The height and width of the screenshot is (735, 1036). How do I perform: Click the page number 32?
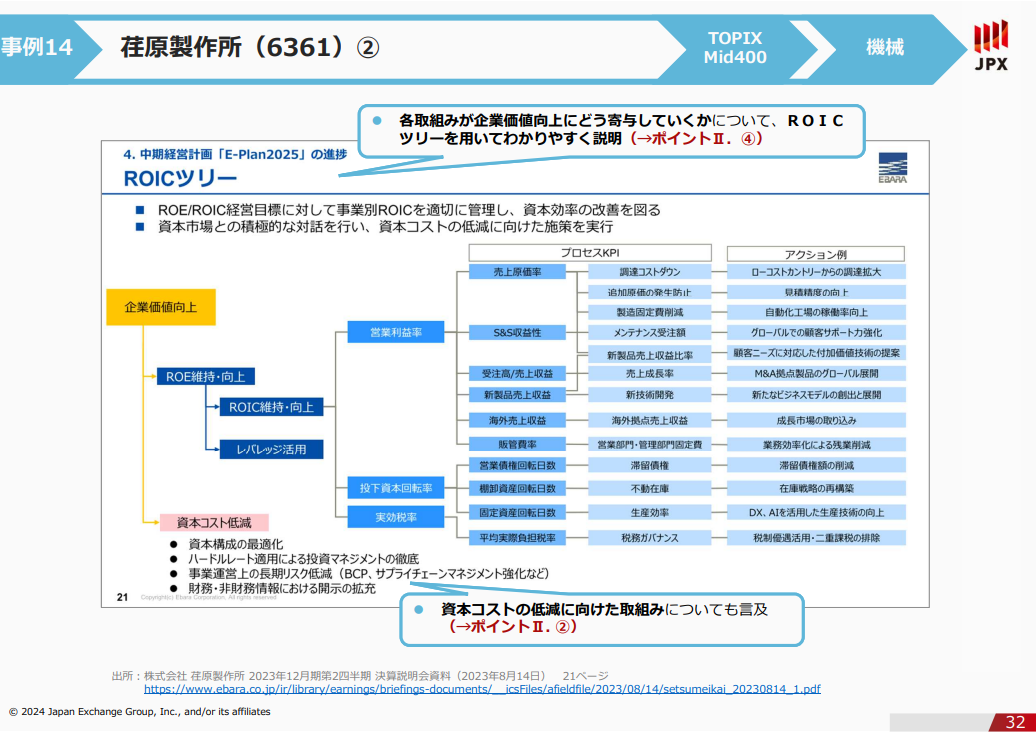pos(1015,722)
